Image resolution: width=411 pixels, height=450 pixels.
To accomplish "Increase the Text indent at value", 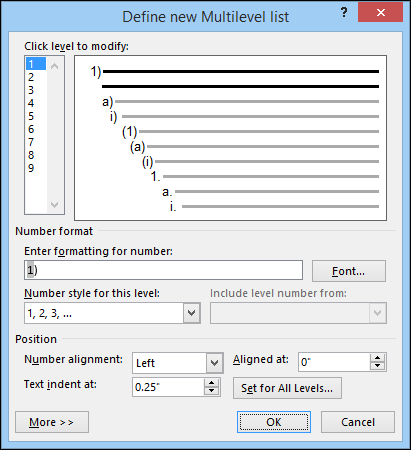I will pyautogui.click(x=211, y=383).
